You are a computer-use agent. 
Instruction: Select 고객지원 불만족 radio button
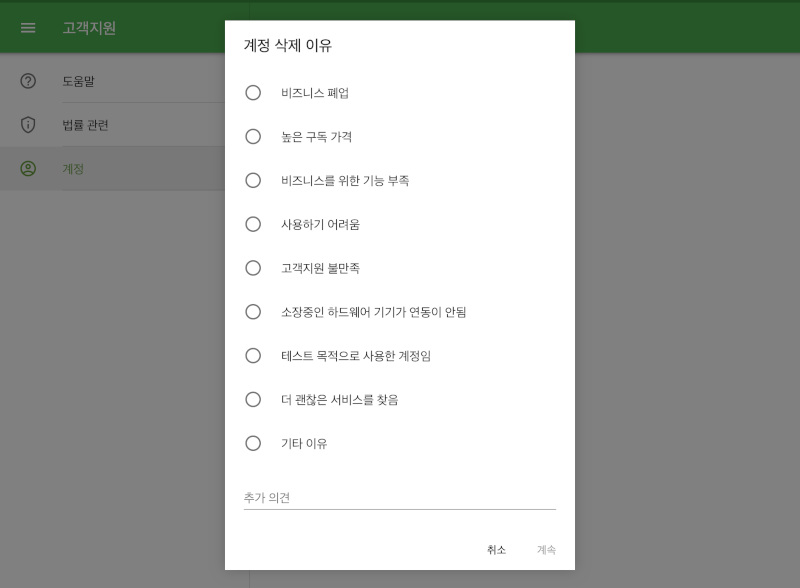[253, 268]
